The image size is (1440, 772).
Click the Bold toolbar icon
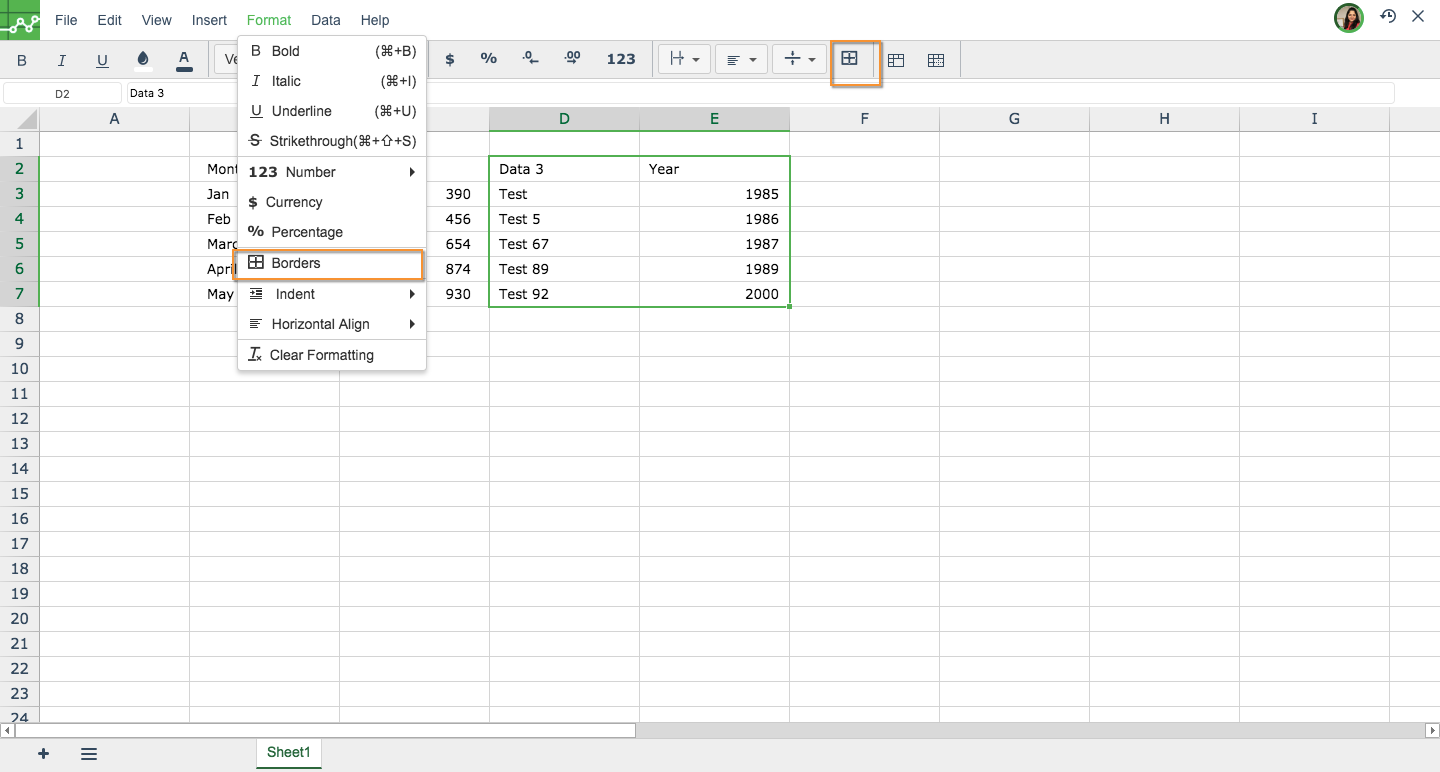pos(22,60)
